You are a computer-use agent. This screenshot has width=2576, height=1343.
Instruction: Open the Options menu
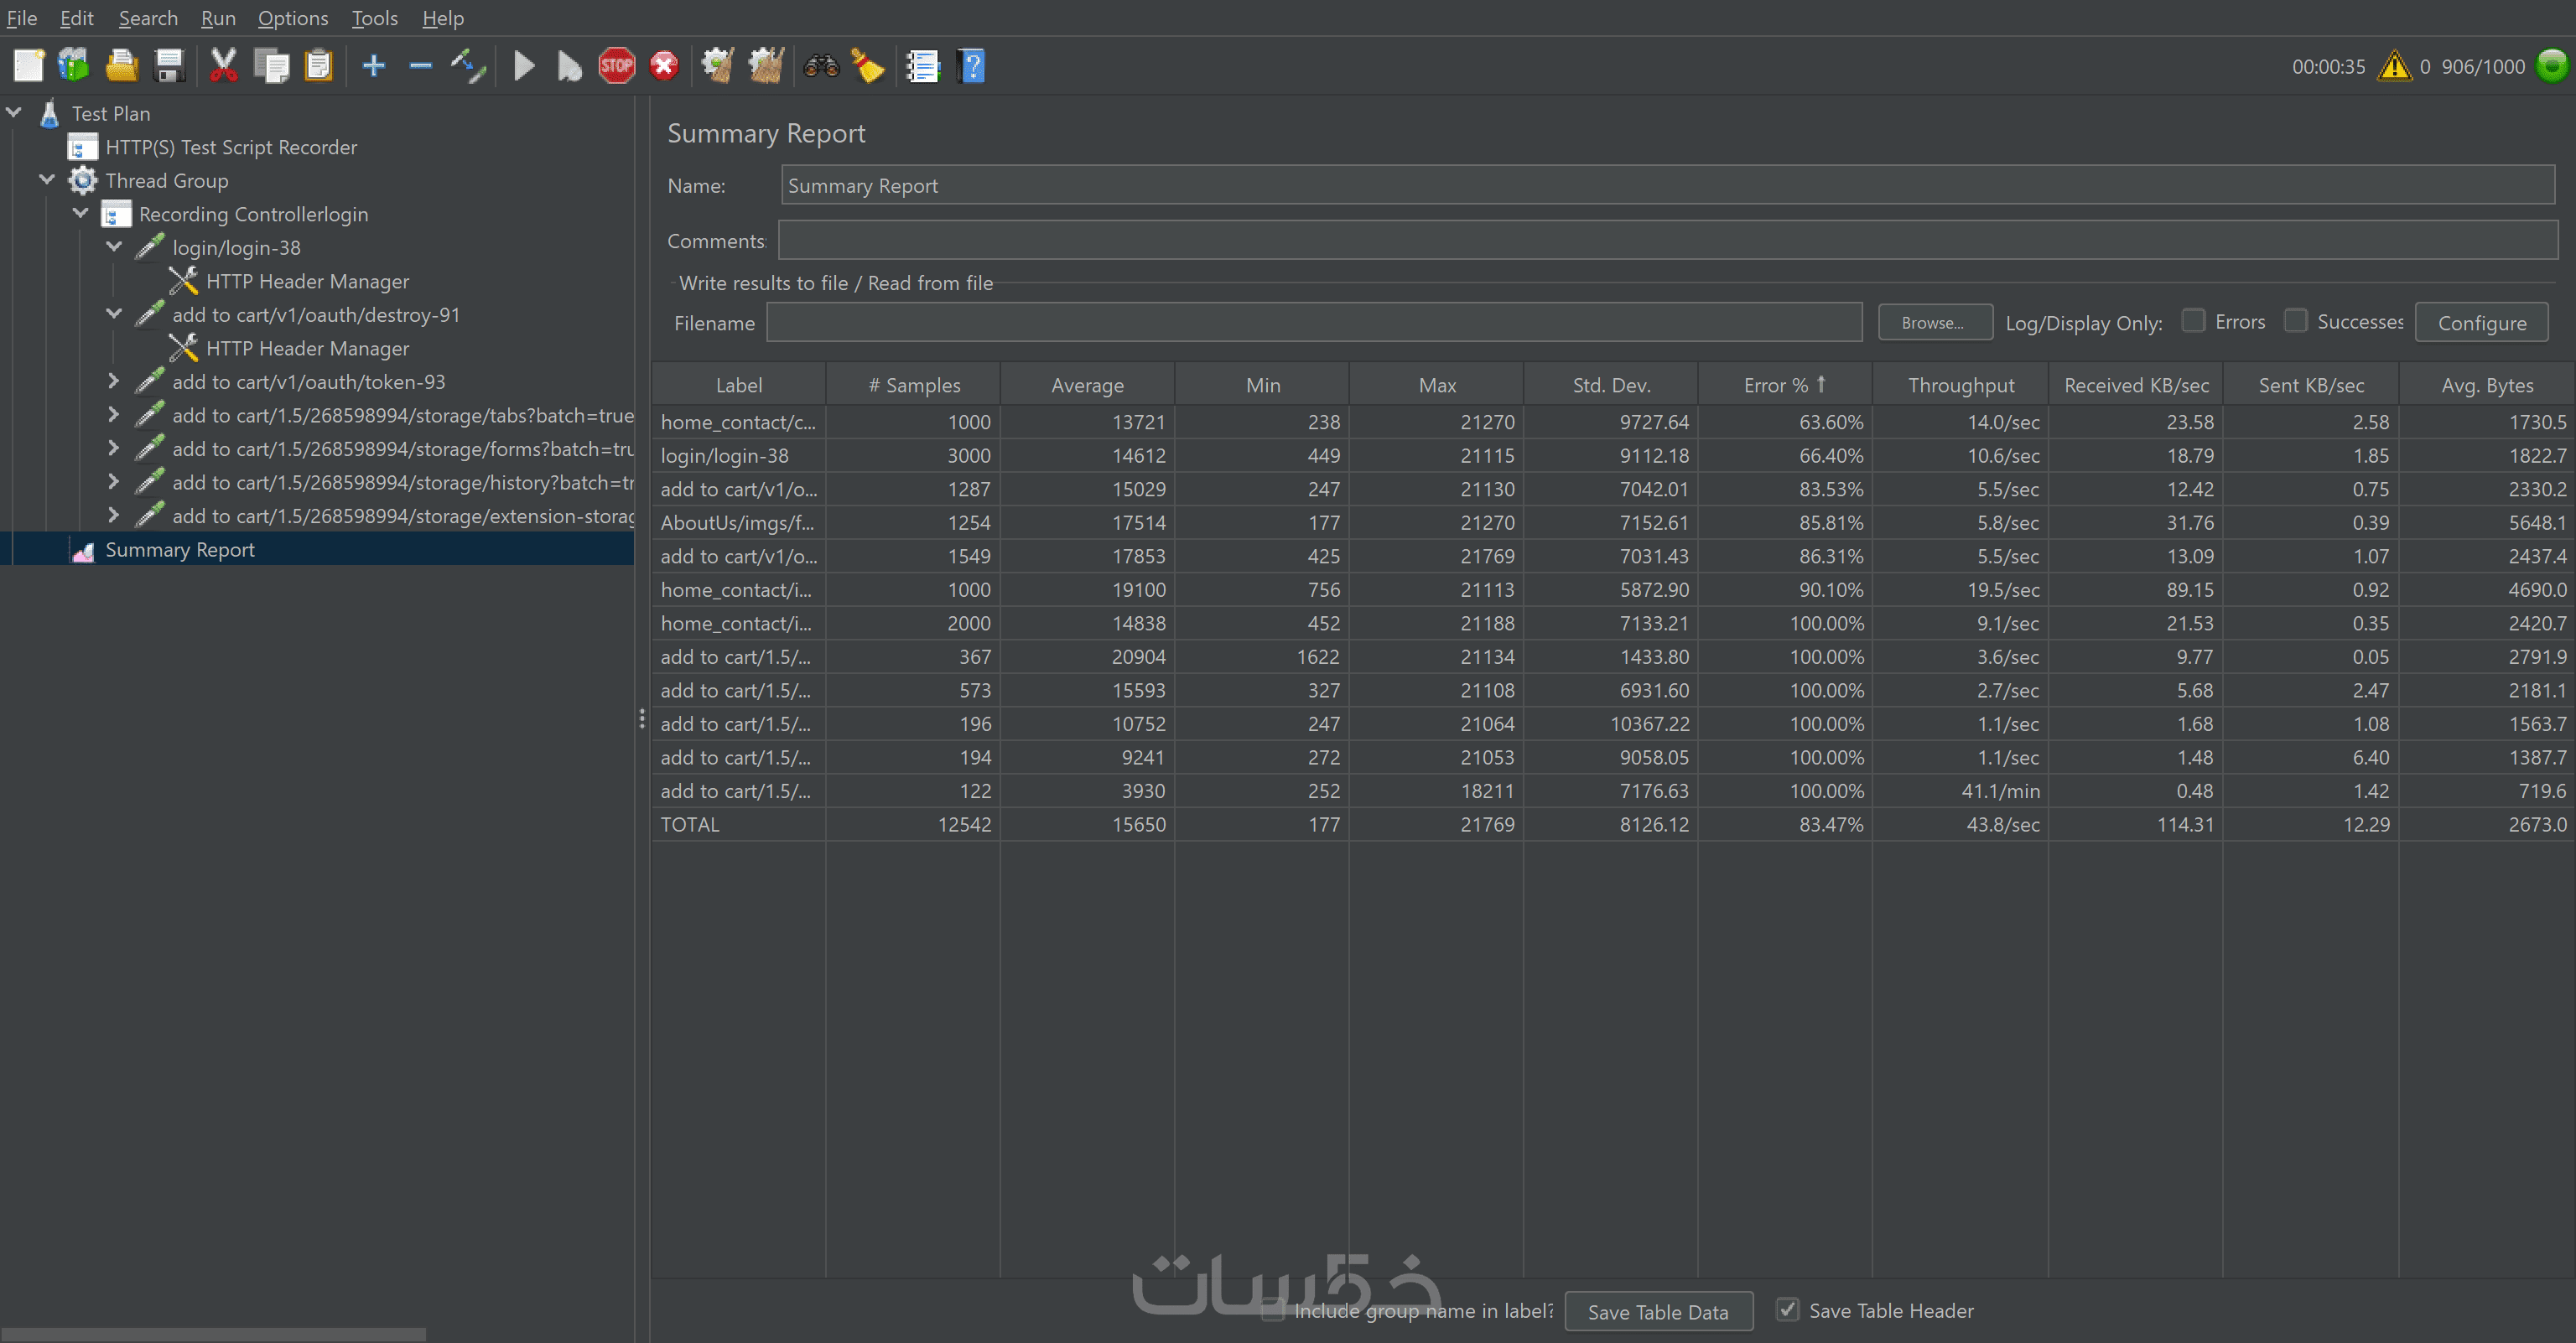click(292, 18)
